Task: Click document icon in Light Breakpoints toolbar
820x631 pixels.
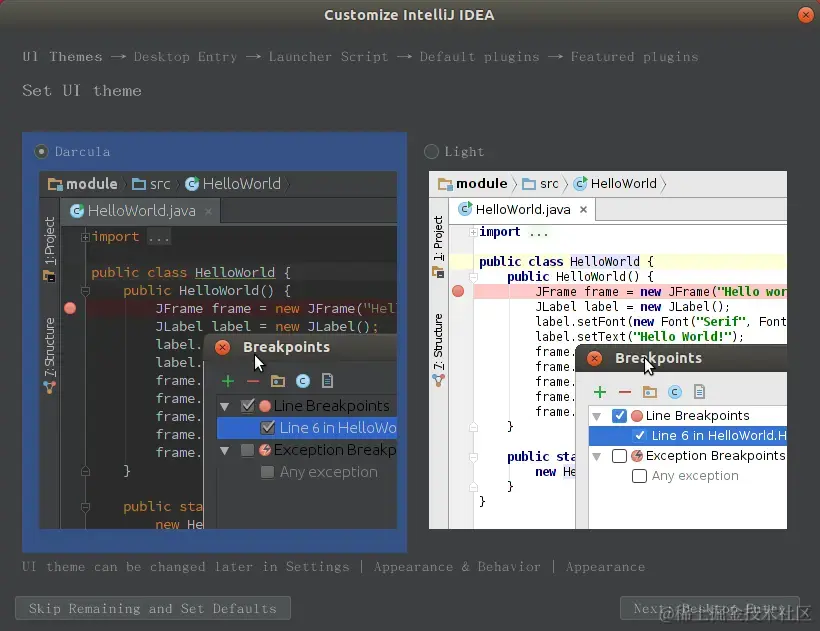Action: coord(699,392)
